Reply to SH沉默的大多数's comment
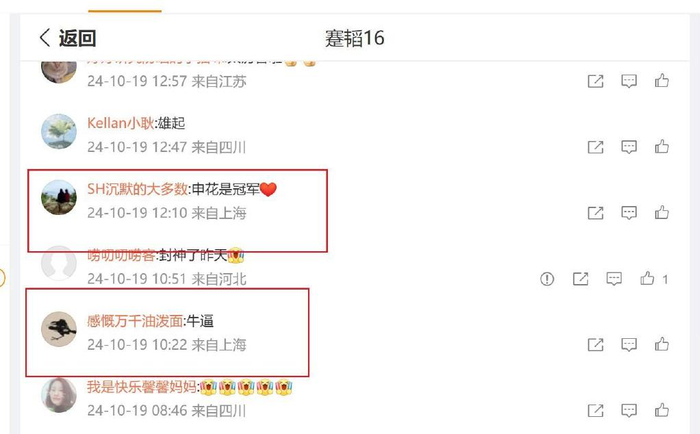 click(x=629, y=213)
